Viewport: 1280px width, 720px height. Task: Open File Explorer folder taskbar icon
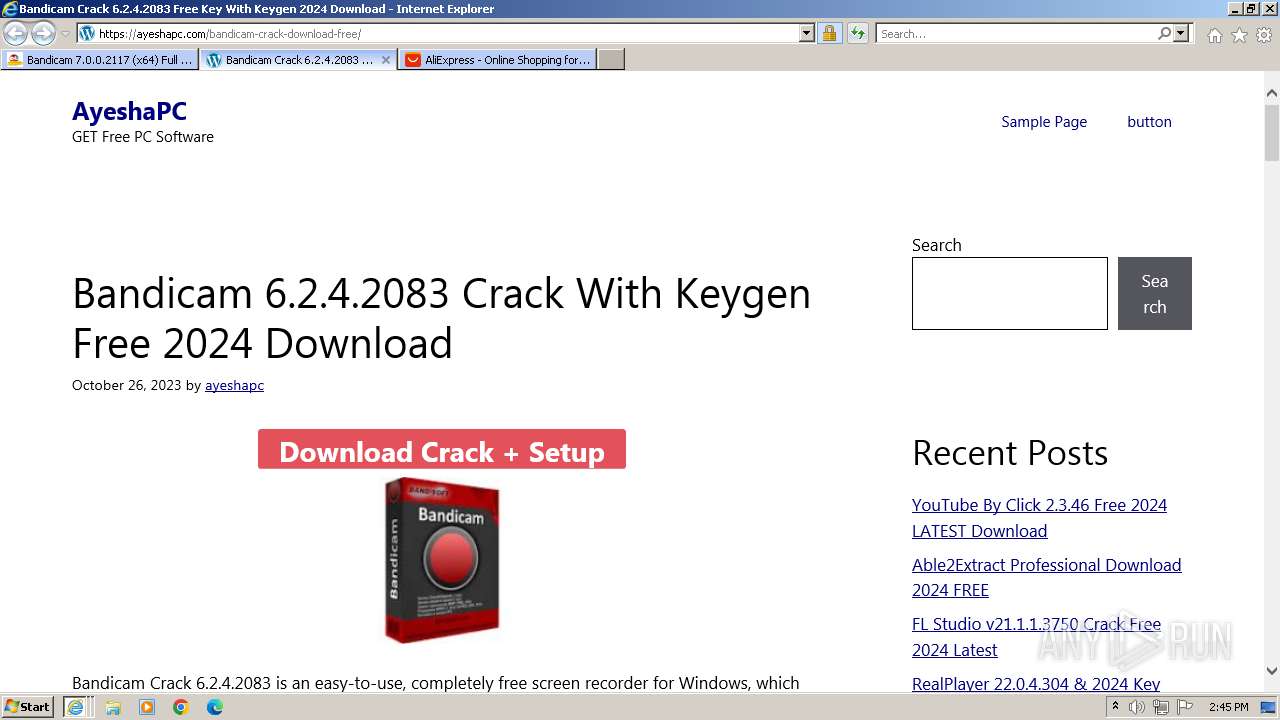[x=113, y=707]
